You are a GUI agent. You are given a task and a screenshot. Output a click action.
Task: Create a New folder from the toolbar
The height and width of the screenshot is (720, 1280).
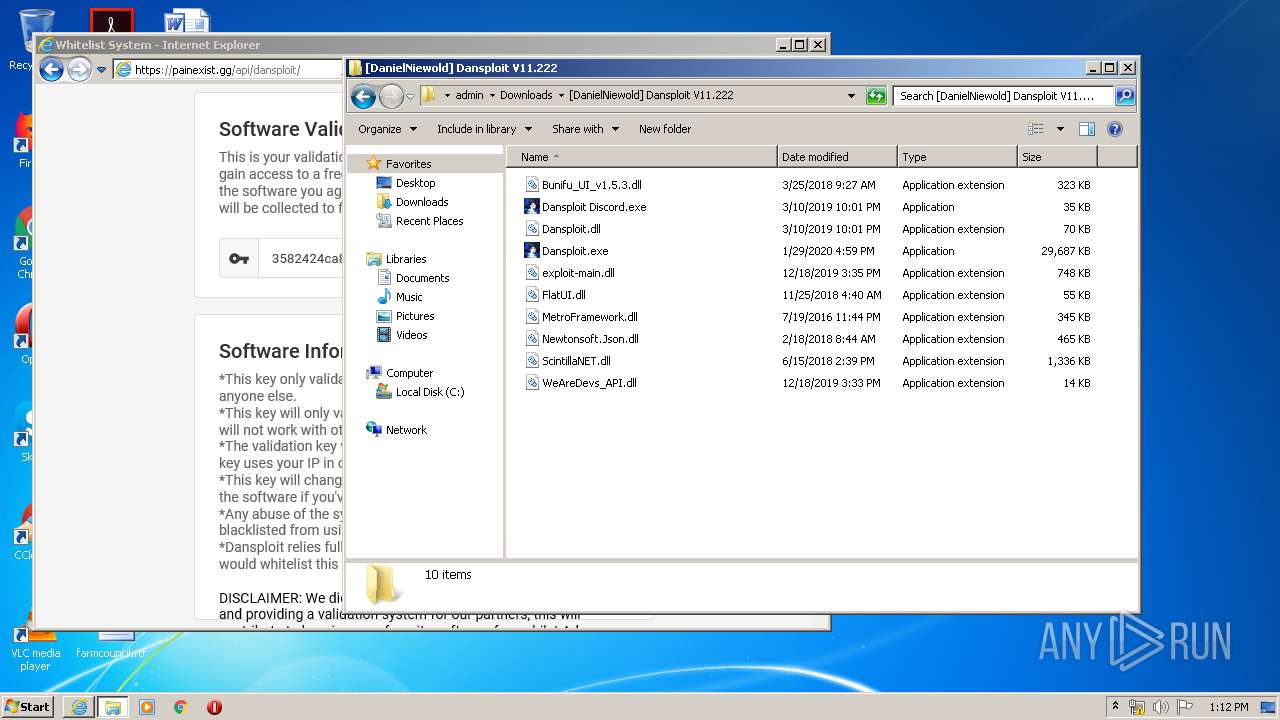665,129
